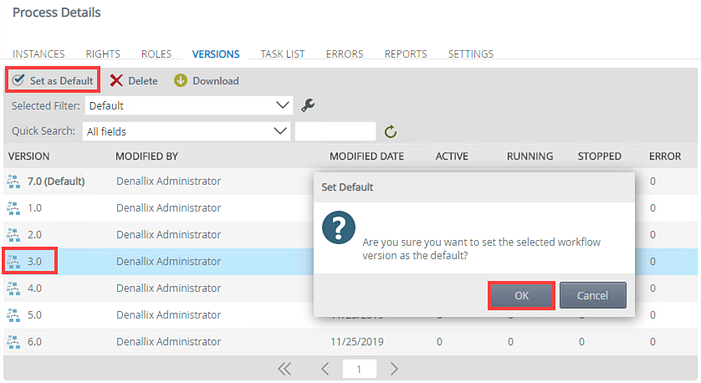Refresh the version list with the green arrow
The height and width of the screenshot is (383, 701).
[390, 131]
